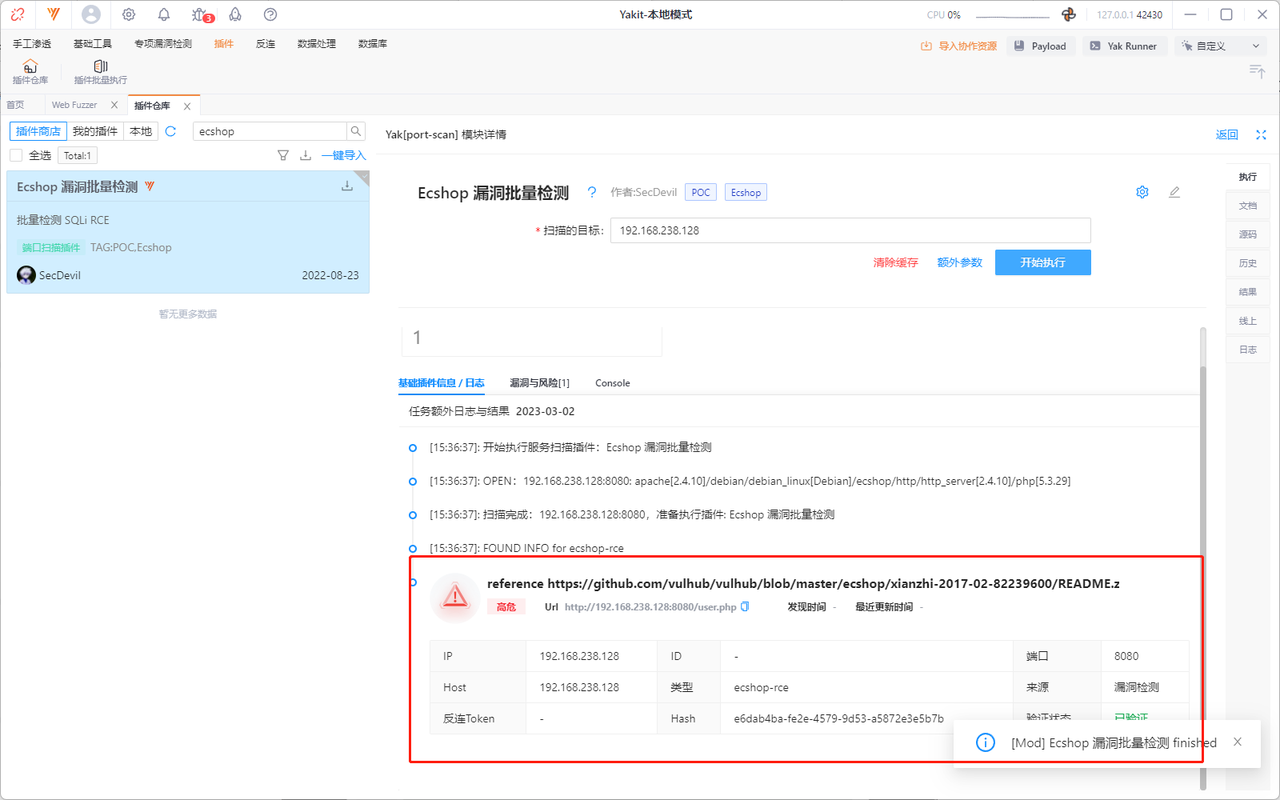Click the orange Yakit logo icon
The image size is (1280, 800).
point(53,15)
